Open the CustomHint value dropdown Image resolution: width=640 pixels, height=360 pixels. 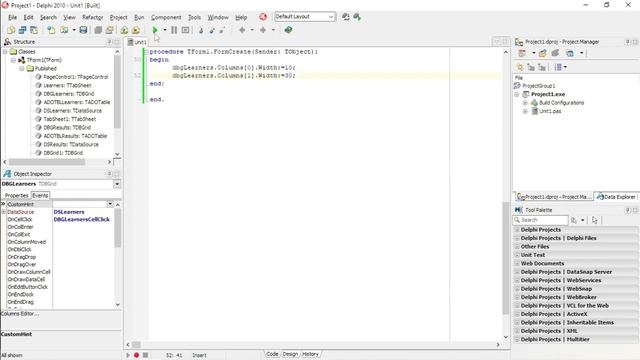(110, 204)
